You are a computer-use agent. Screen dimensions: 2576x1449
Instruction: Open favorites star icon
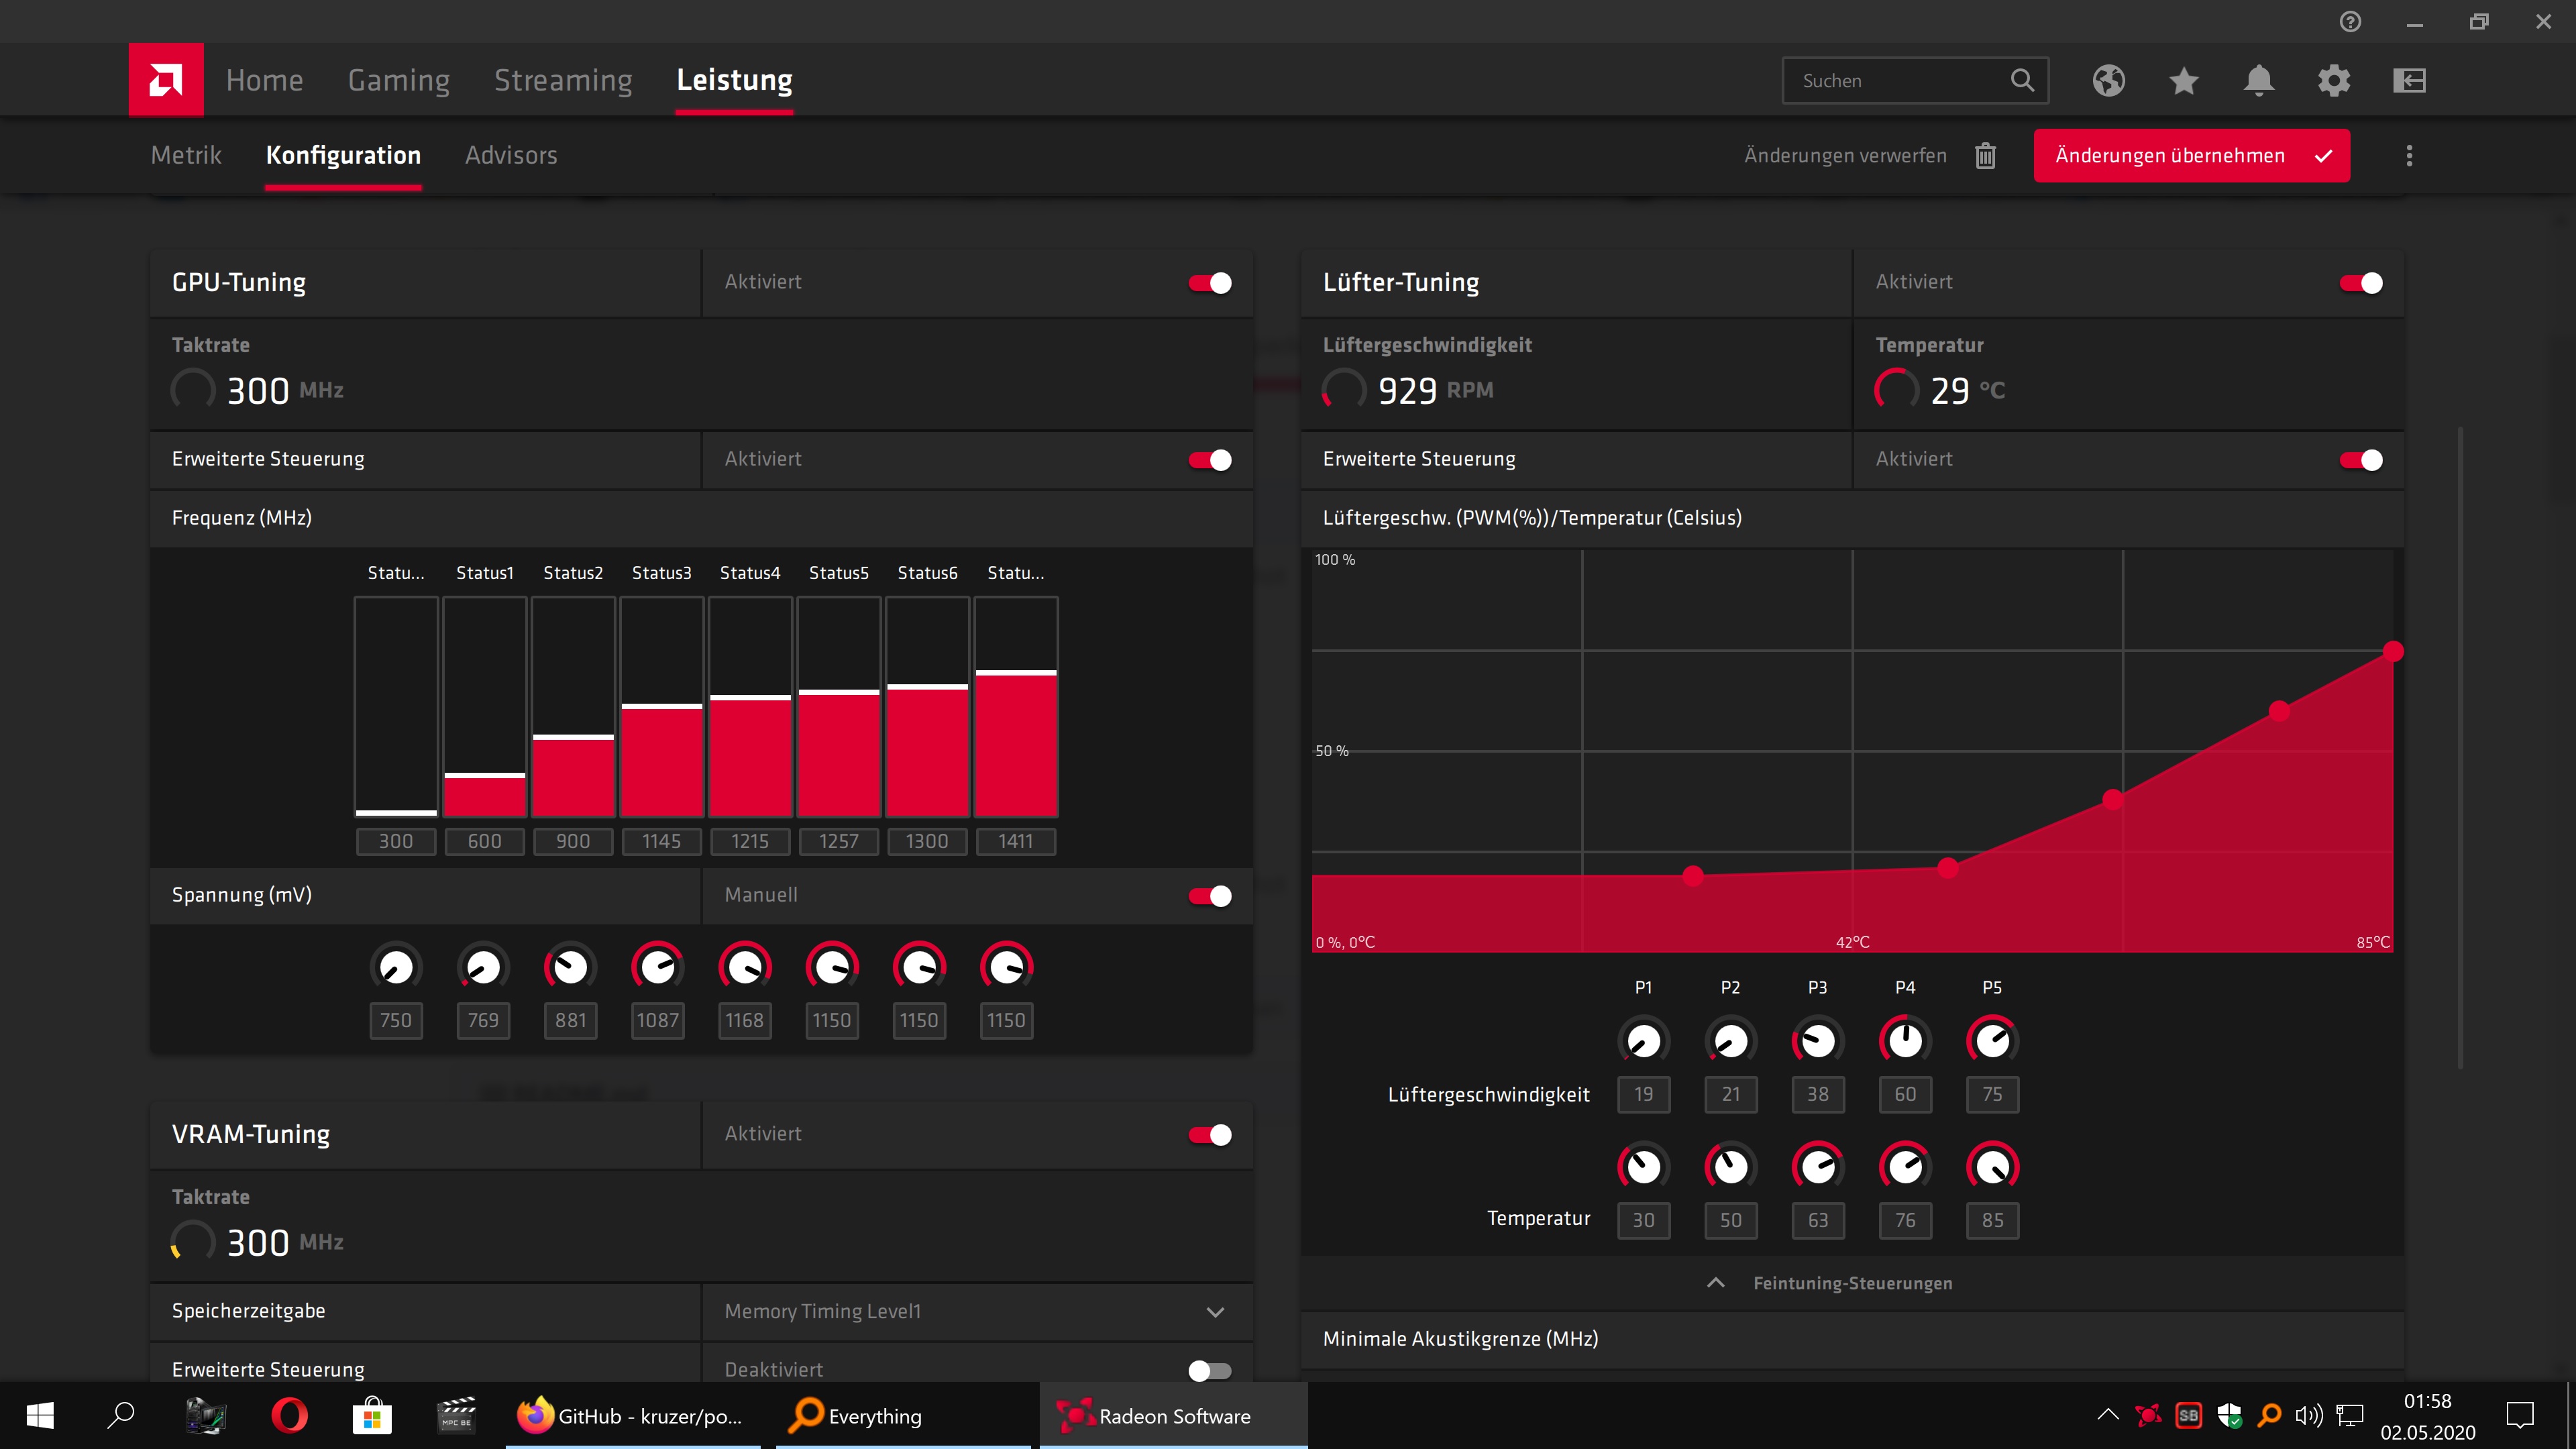[x=2184, y=80]
